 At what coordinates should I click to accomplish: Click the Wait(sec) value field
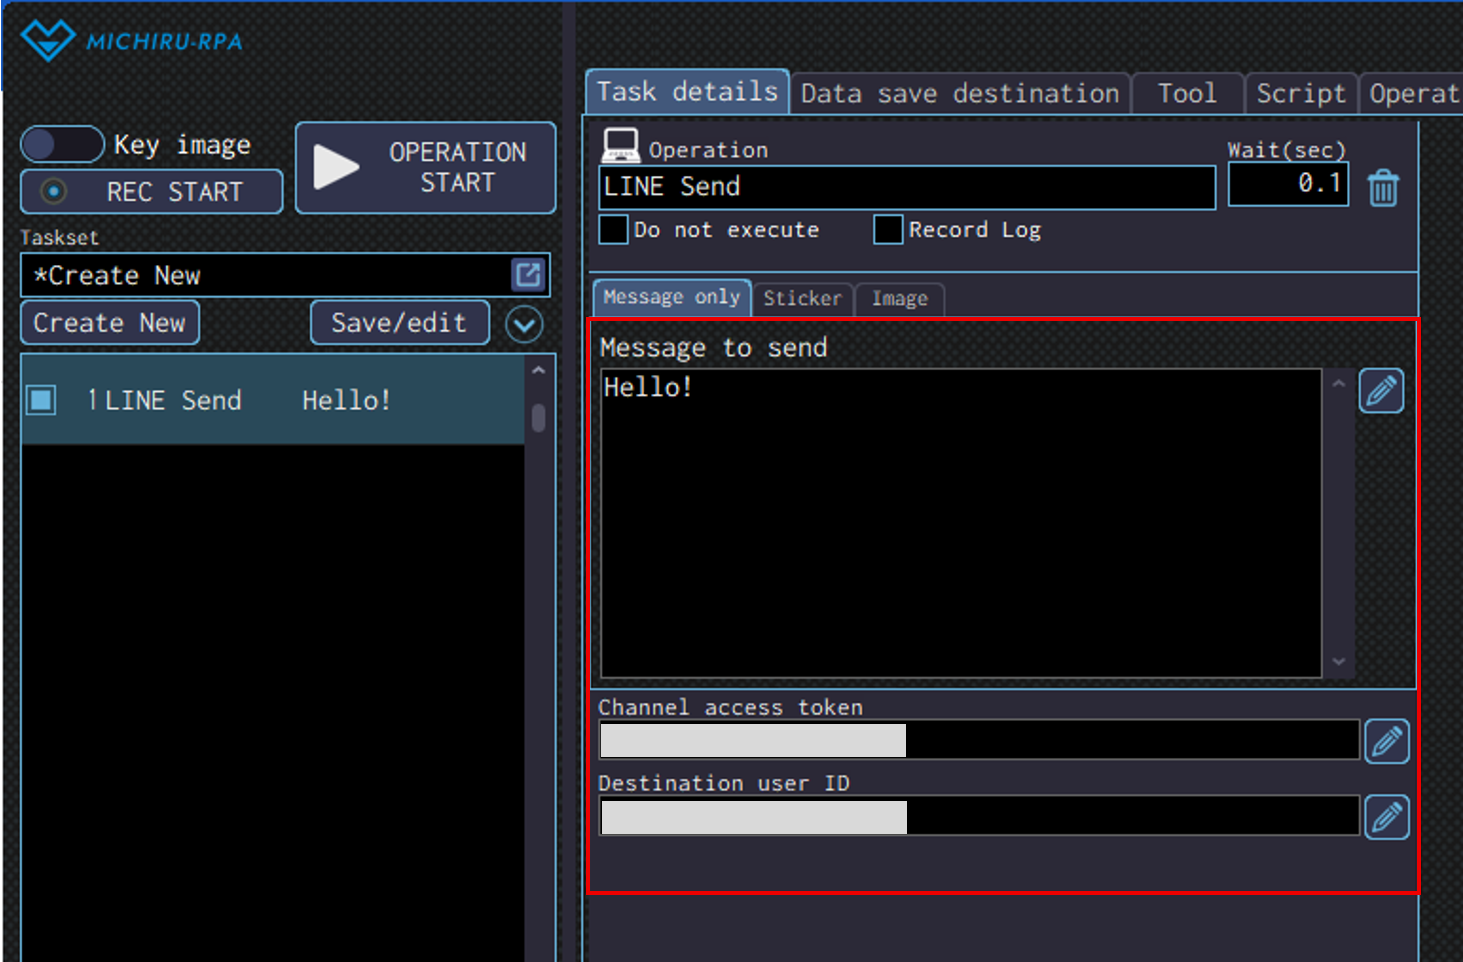pos(1287,184)
